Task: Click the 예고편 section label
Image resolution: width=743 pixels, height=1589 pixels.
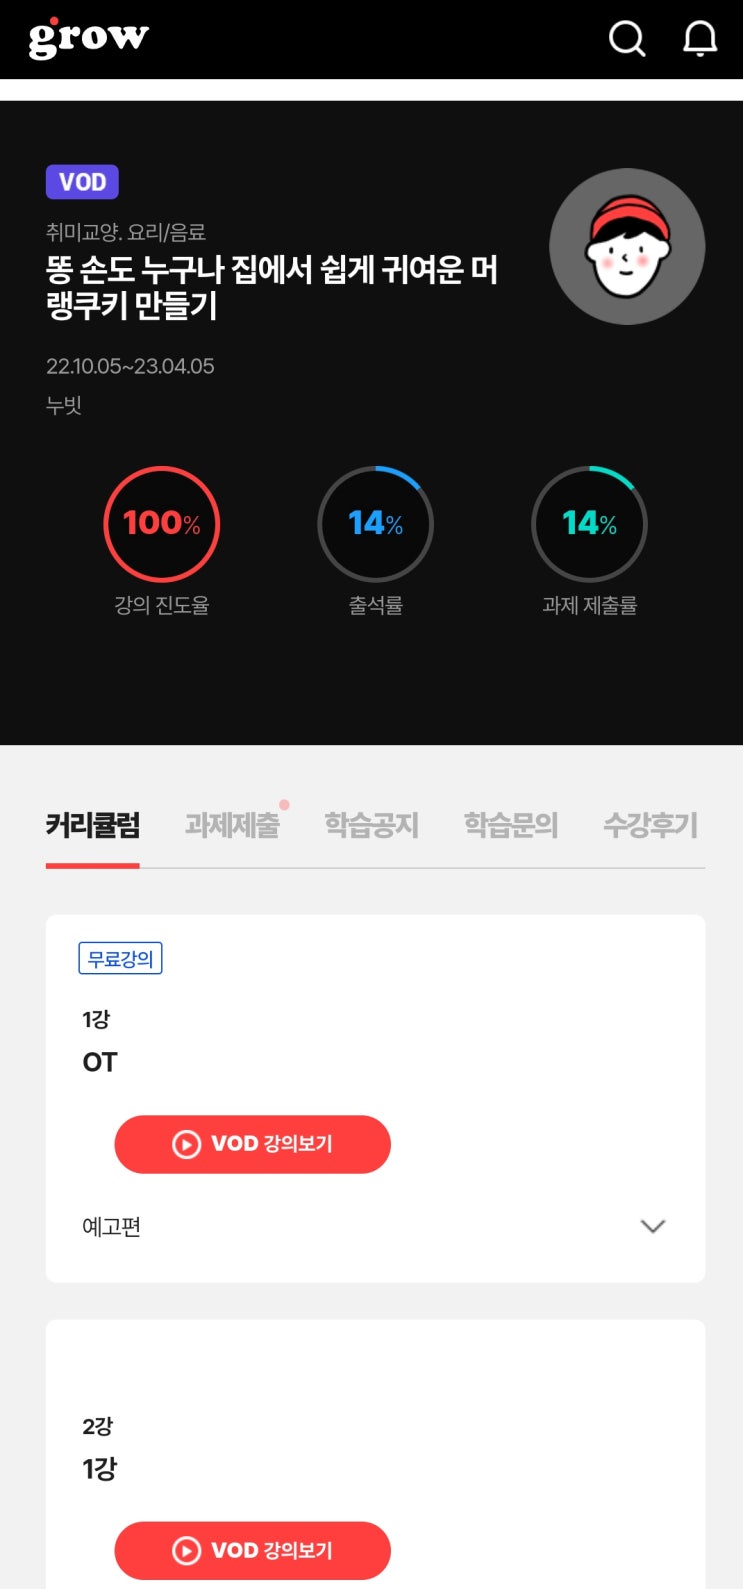Action: (111, 1226)
